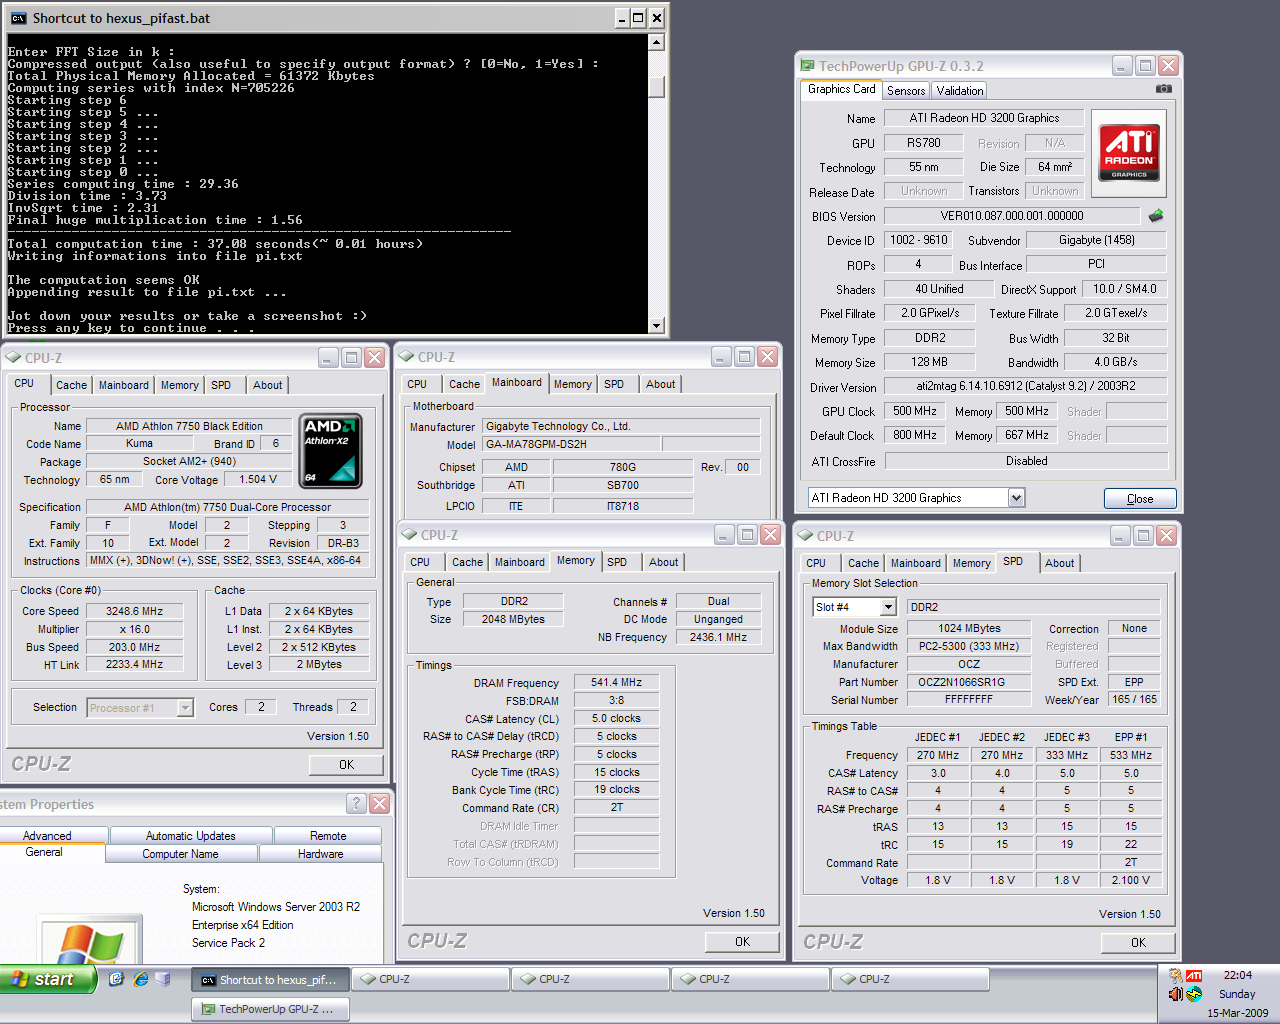
Task: Open the Memory tab in the CPU-Z Mainboard window
Action: click(573, 384)
